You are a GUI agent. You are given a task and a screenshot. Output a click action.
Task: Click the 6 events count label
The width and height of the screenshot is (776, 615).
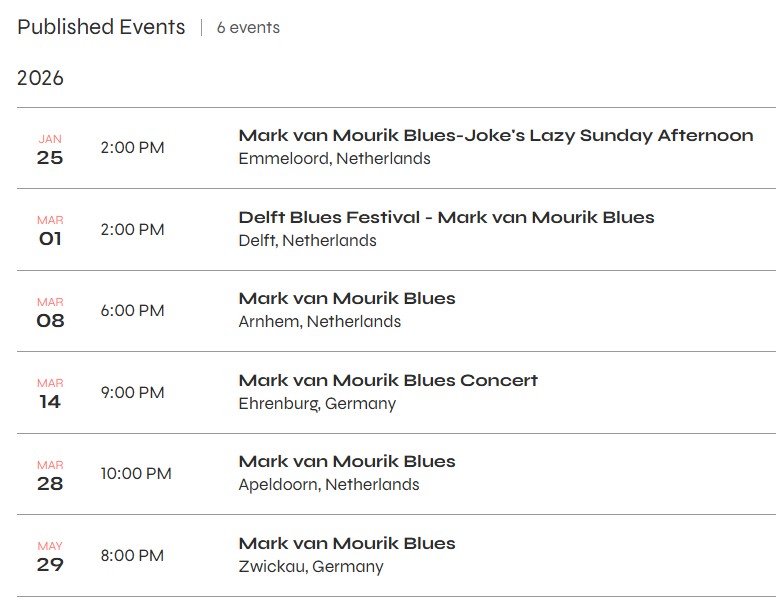coord(248,28)
